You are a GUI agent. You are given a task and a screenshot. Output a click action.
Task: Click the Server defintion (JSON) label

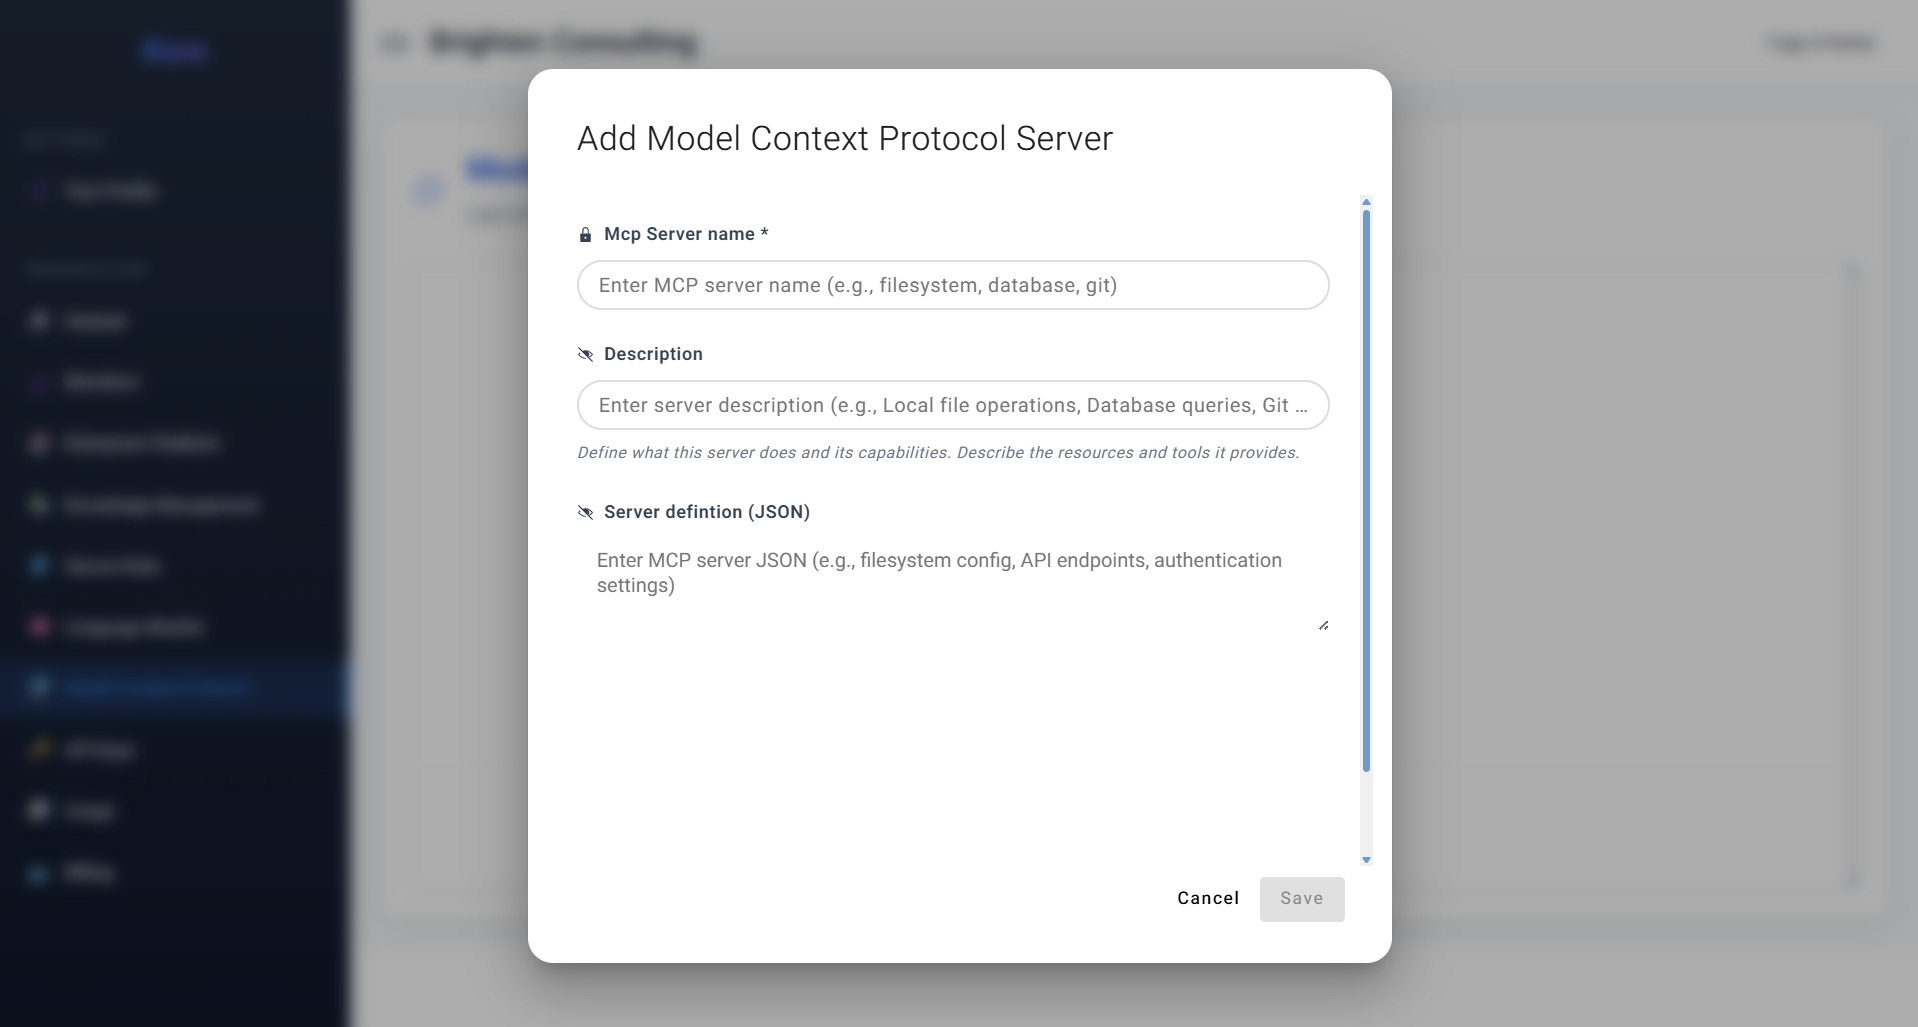click(x=707, y=512)
